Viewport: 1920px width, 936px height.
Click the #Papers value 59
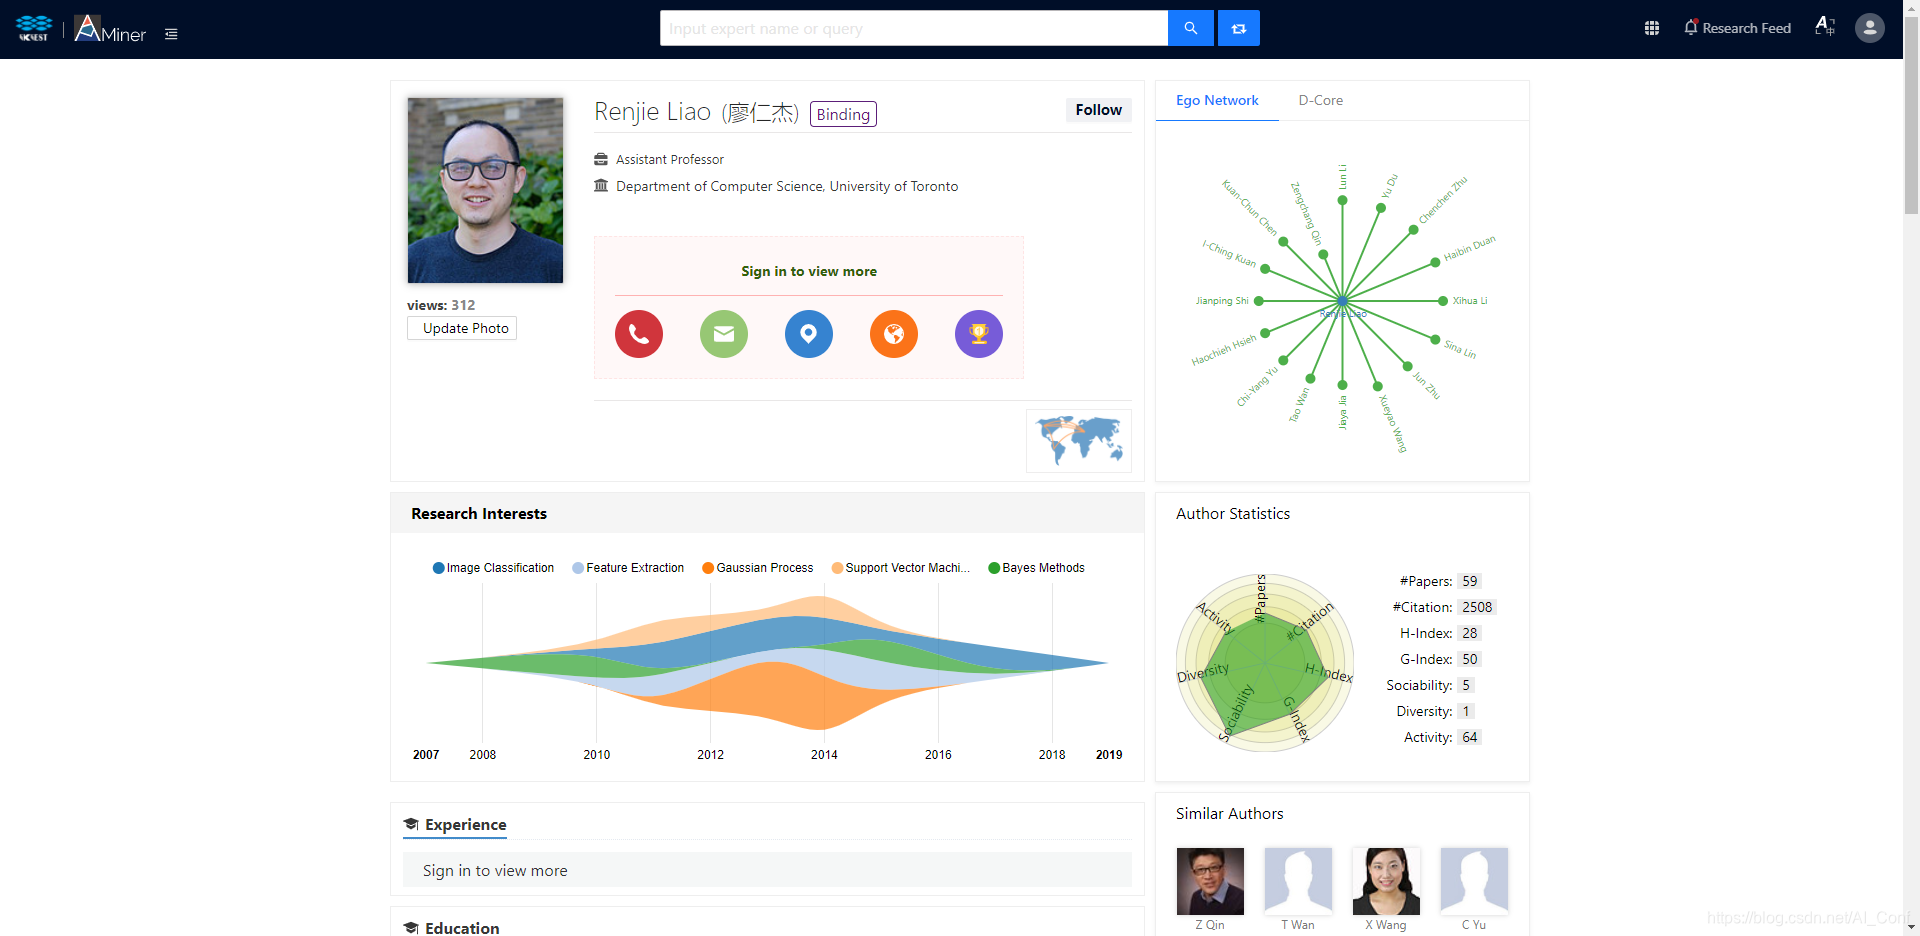click(1469, 581)
